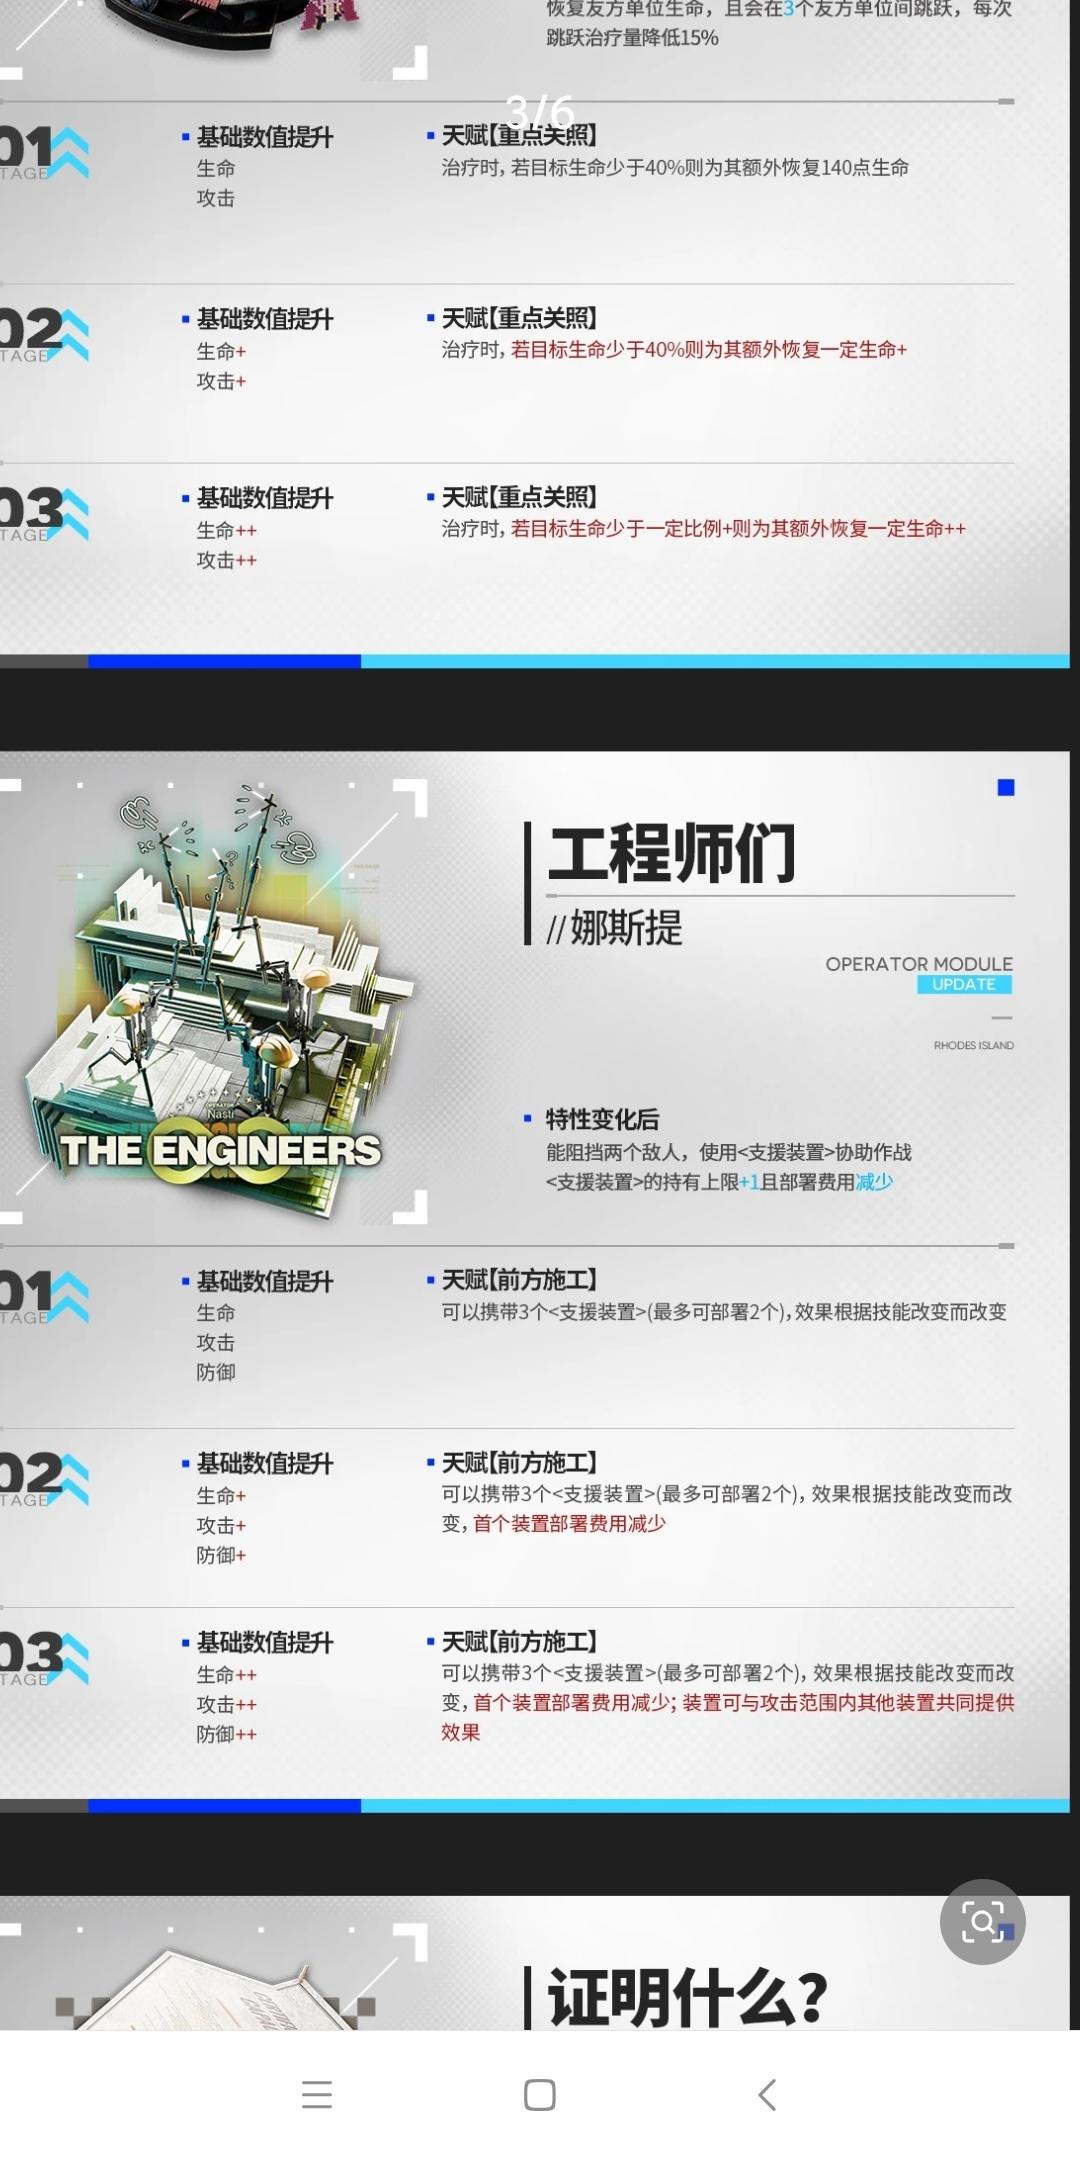Tap 基础数值提升 heading above 防御++
Image resolution: width=1080 pixels, height=2160 pixels.
265,1642
